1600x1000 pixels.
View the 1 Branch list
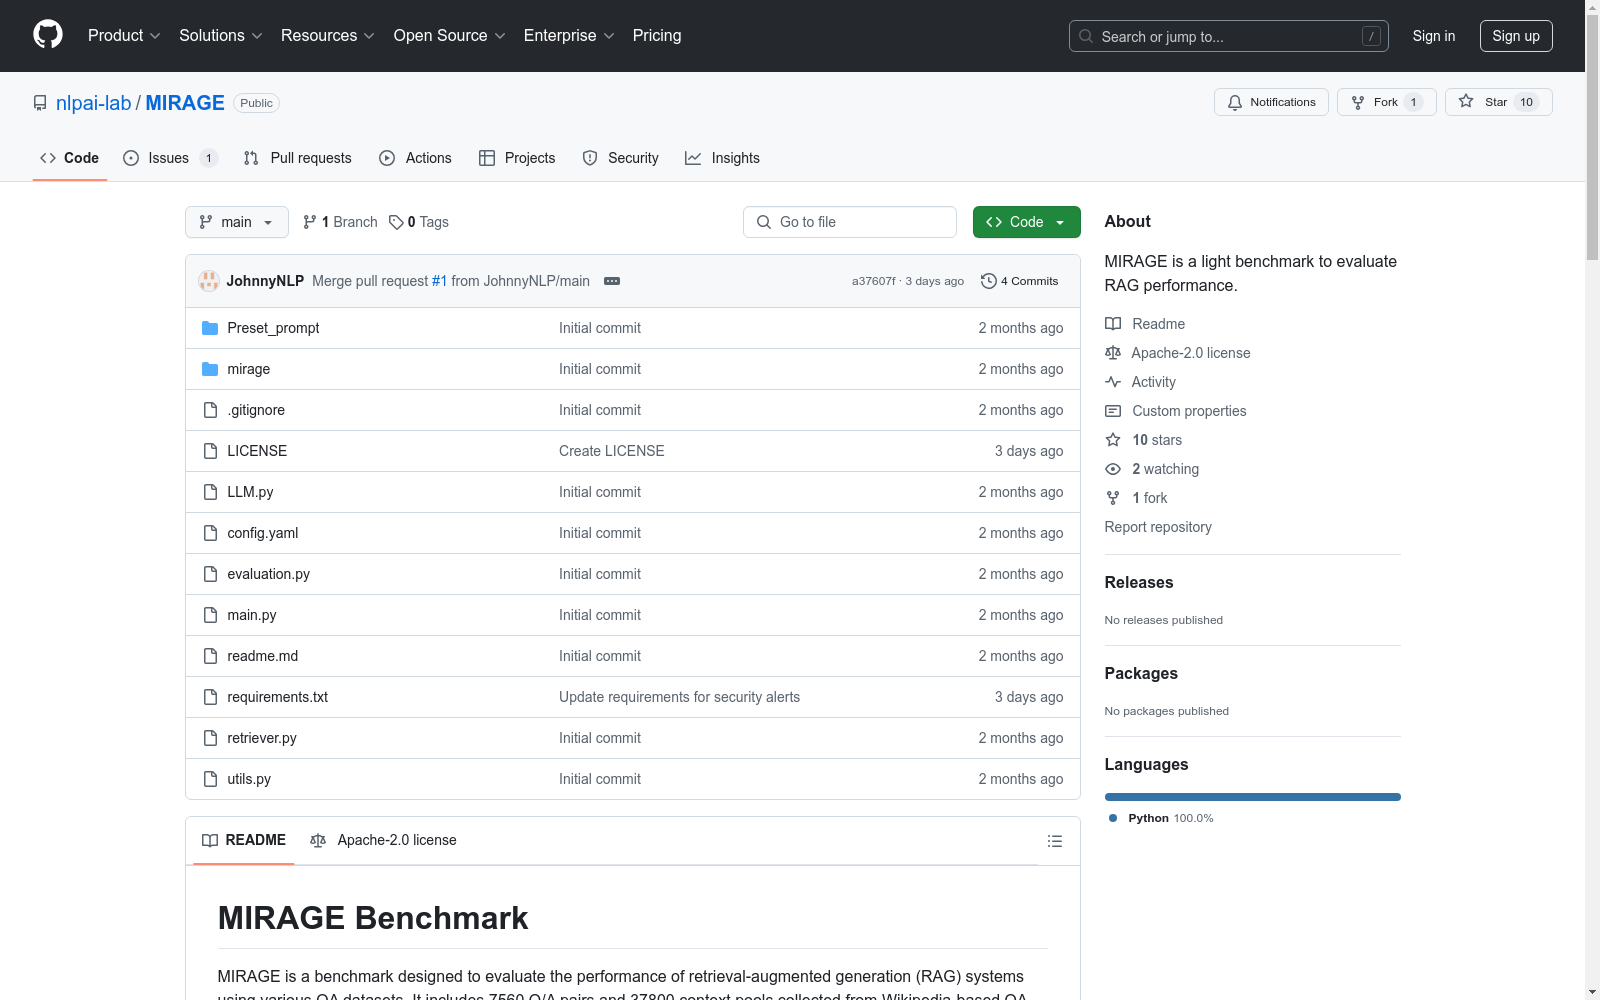(340, 222)
